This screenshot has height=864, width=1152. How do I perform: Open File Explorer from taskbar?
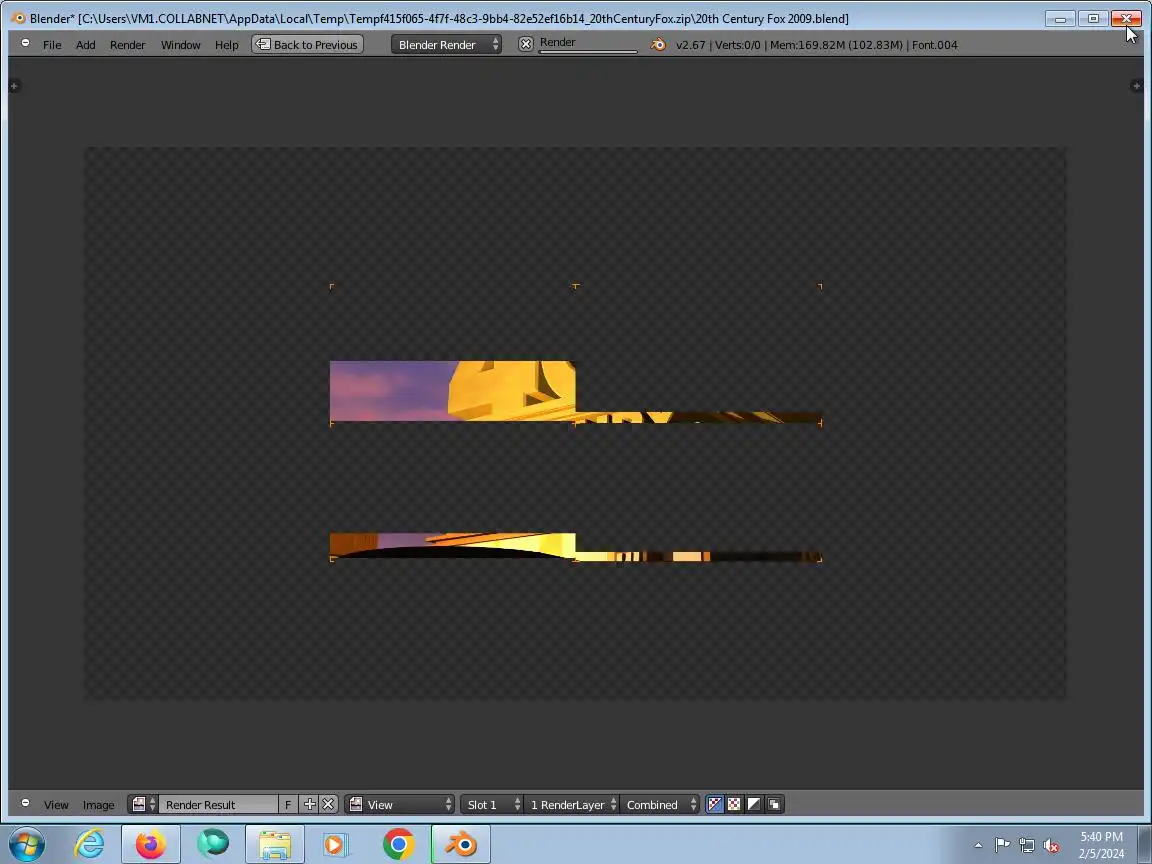click(x=275, y=844)
